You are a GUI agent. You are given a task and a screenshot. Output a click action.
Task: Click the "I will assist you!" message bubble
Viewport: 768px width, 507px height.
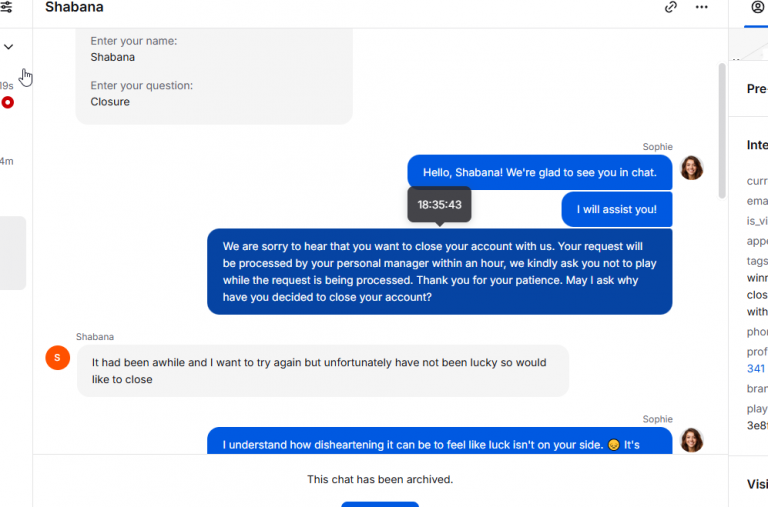pyautogui.click(x=616, y=209)
